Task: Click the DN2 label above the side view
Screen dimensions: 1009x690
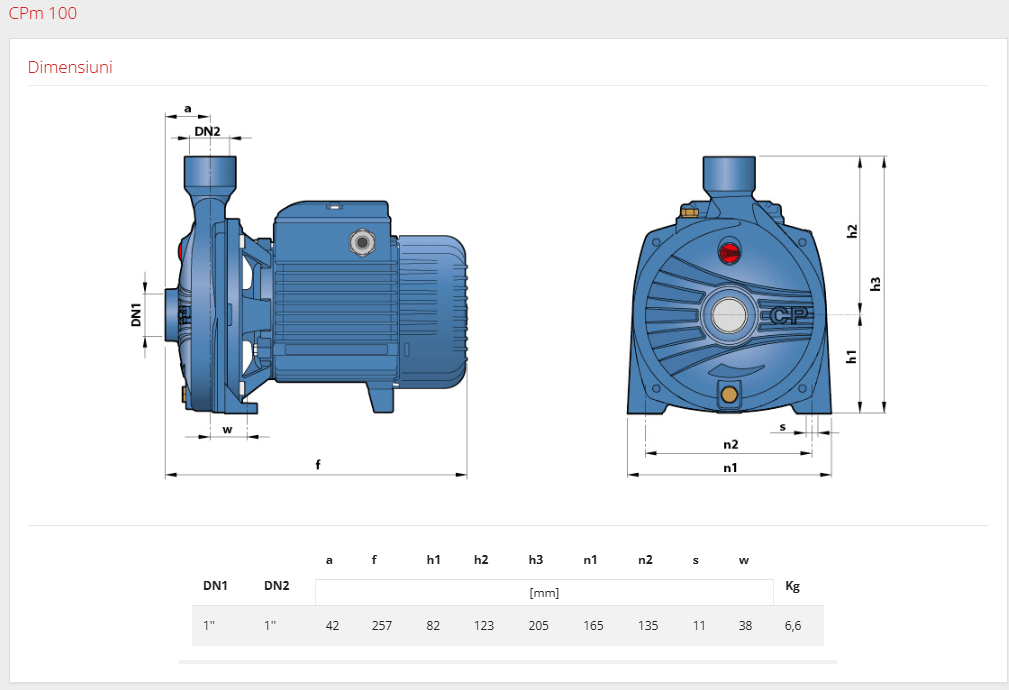Action: coord(207,131)
